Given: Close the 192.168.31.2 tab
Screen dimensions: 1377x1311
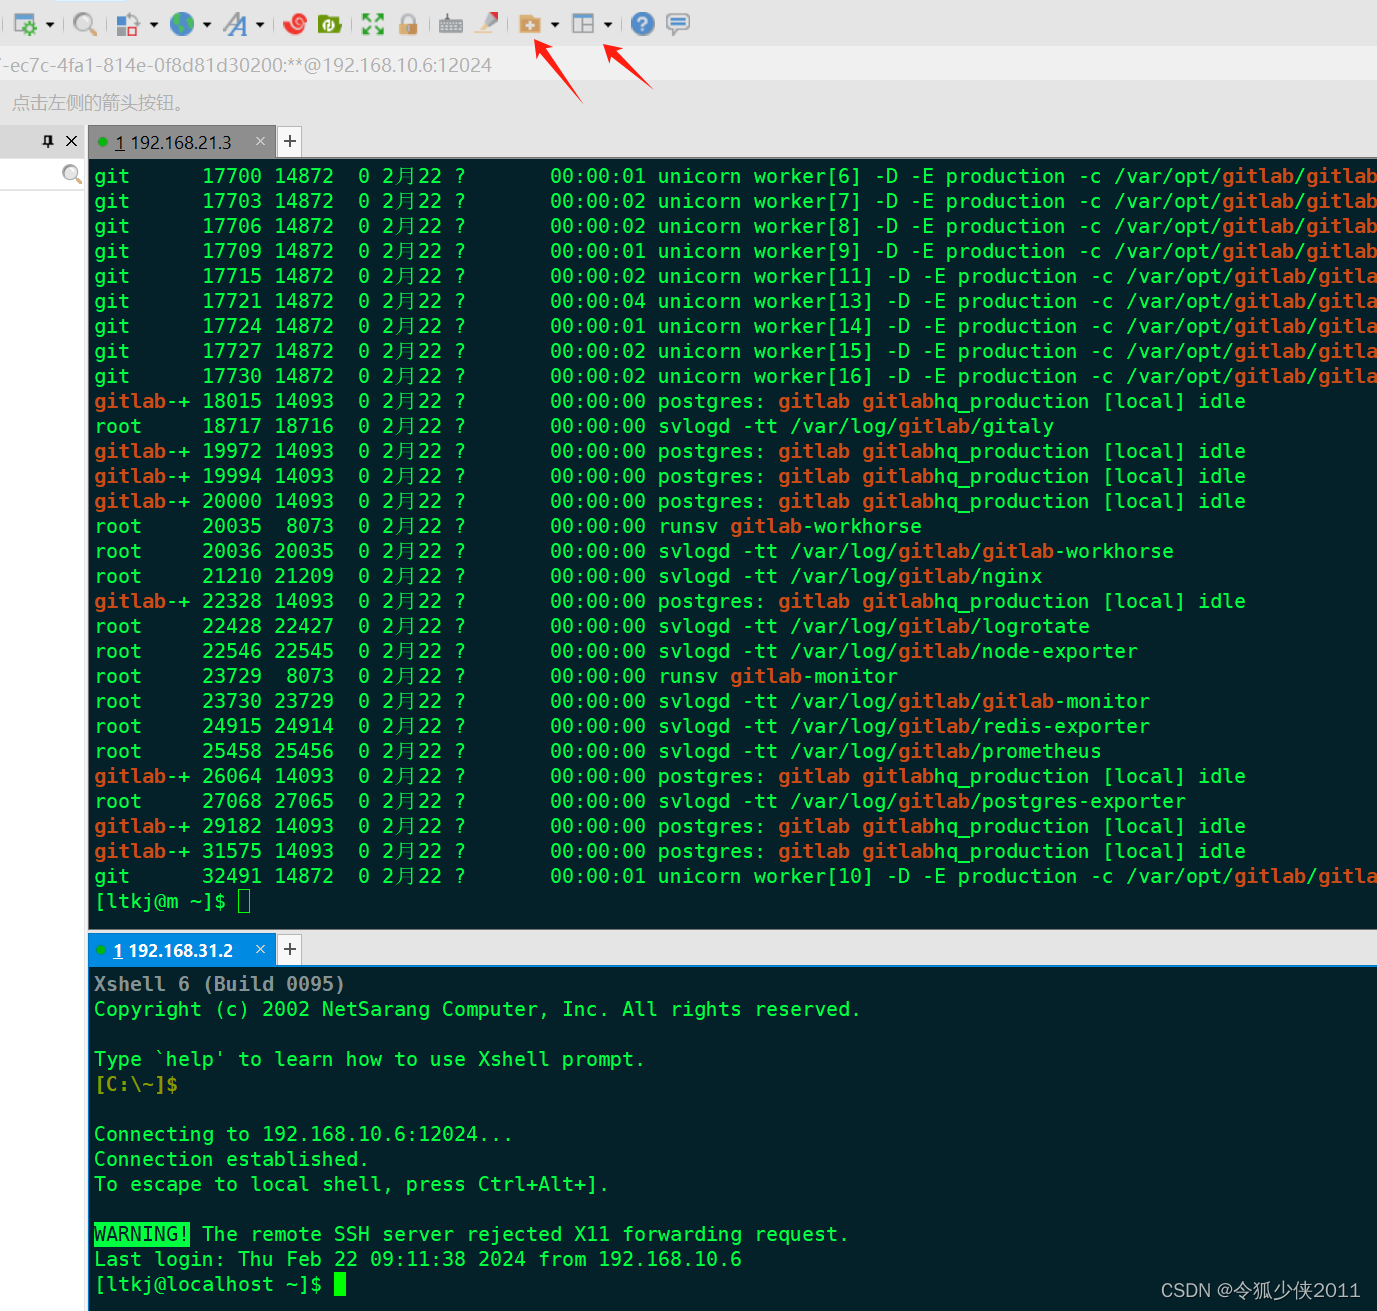Looking at the screenshot, I should (x=260, y=949).
